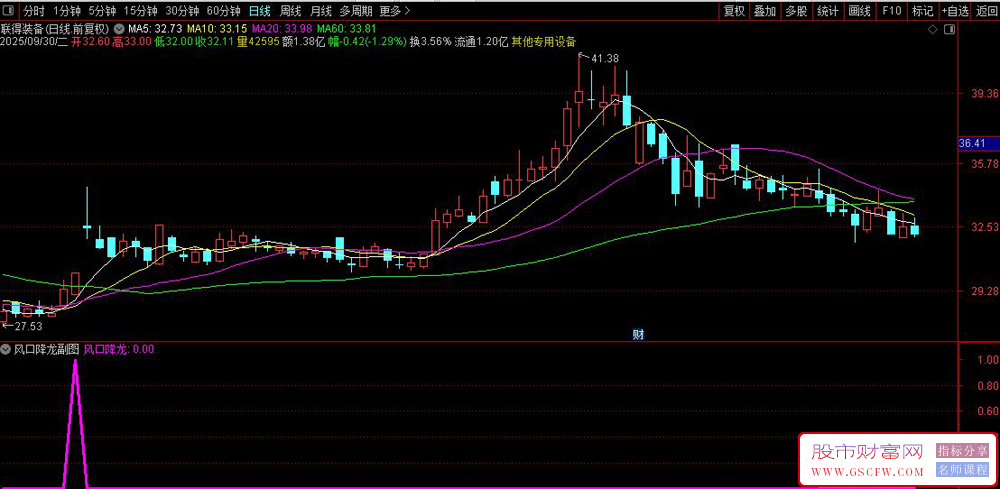Click the 复权 button
This screenshot has height=489, width=1000.
coord(733,11)
